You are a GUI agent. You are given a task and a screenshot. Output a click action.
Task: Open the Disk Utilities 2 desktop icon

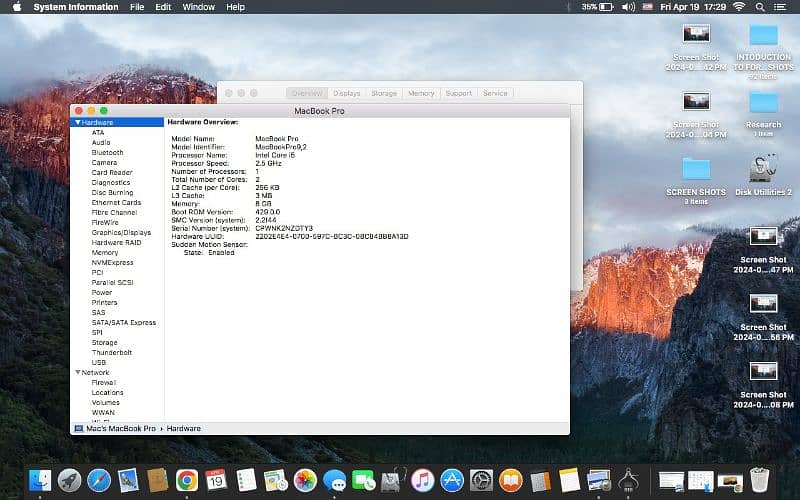pyautogui.click(x=763, y=170)
